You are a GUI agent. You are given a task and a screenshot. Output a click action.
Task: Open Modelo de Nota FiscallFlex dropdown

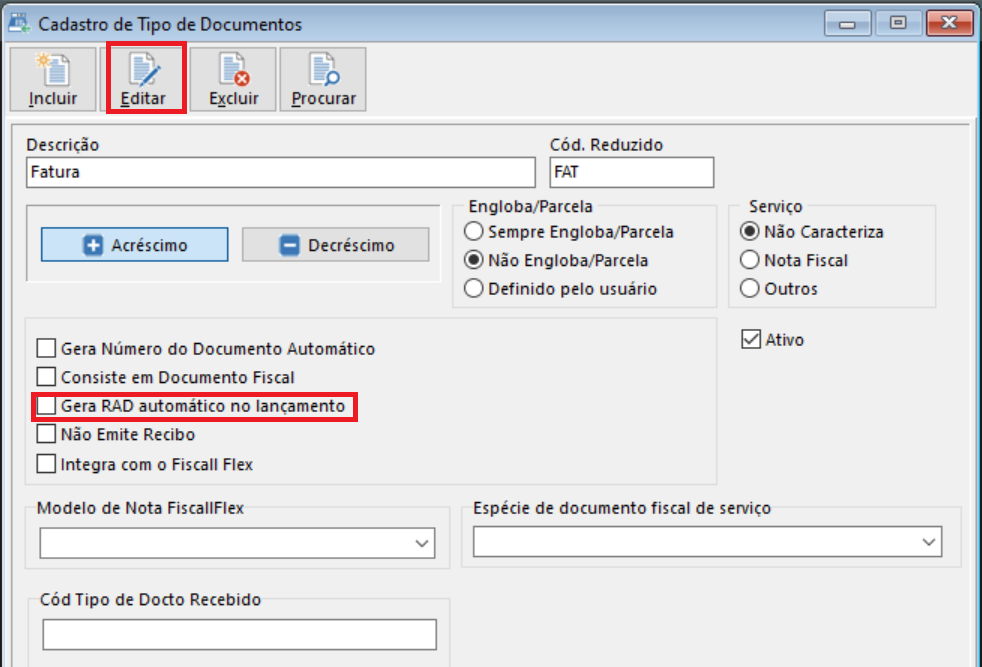[237, 543]
